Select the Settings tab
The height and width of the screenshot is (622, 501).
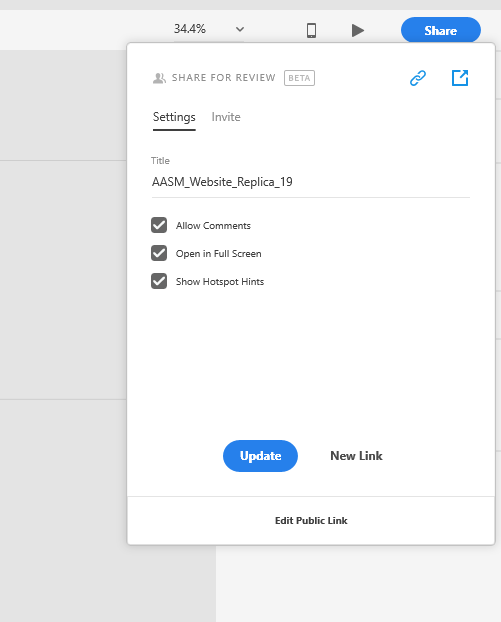174,117
